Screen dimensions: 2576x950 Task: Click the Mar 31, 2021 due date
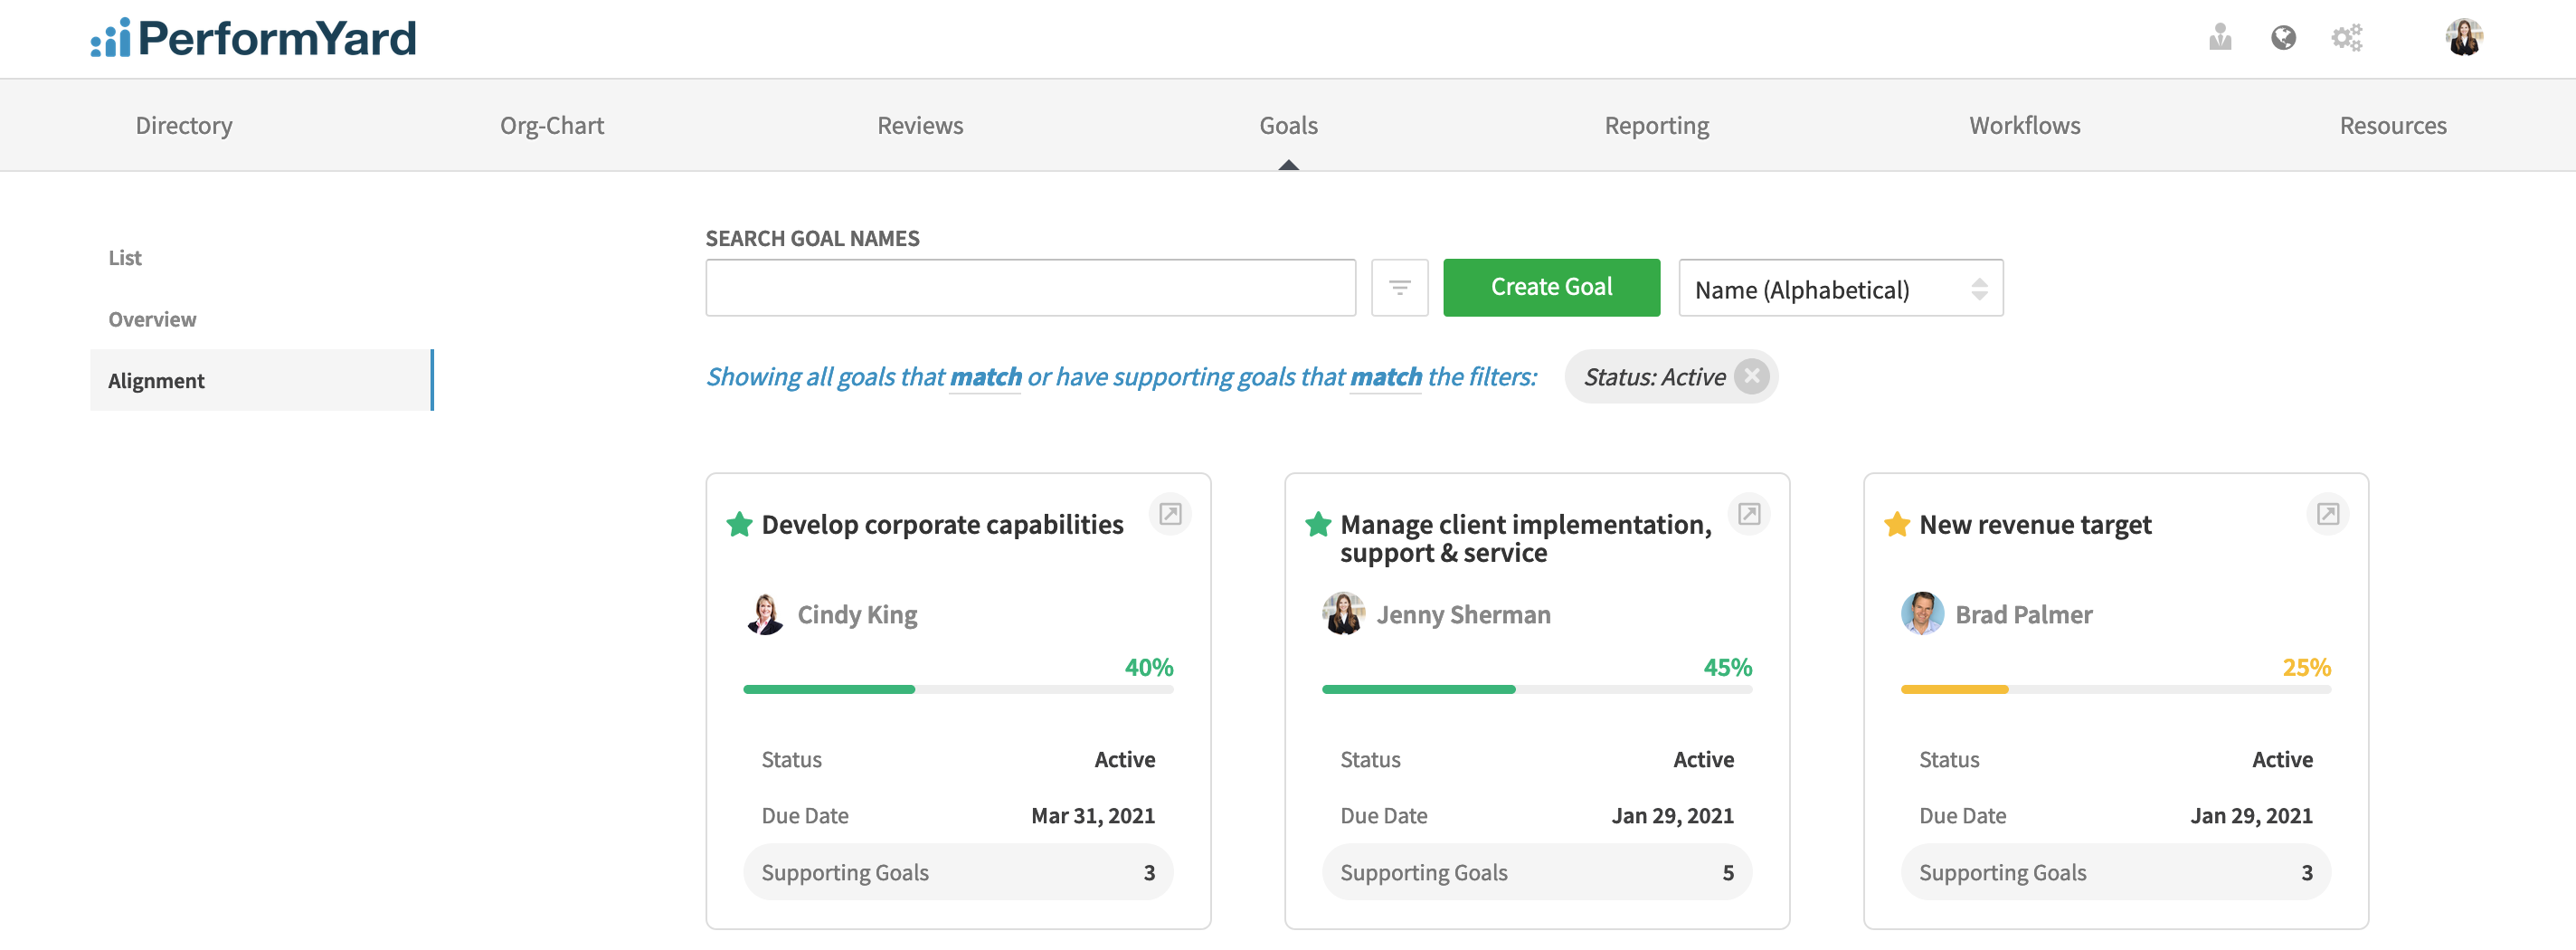(1093, 816)
